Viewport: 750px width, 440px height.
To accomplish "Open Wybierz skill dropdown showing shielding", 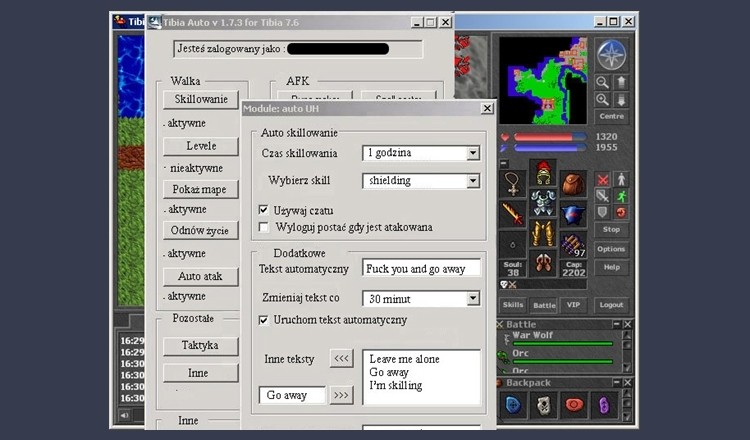I will 473,180.
